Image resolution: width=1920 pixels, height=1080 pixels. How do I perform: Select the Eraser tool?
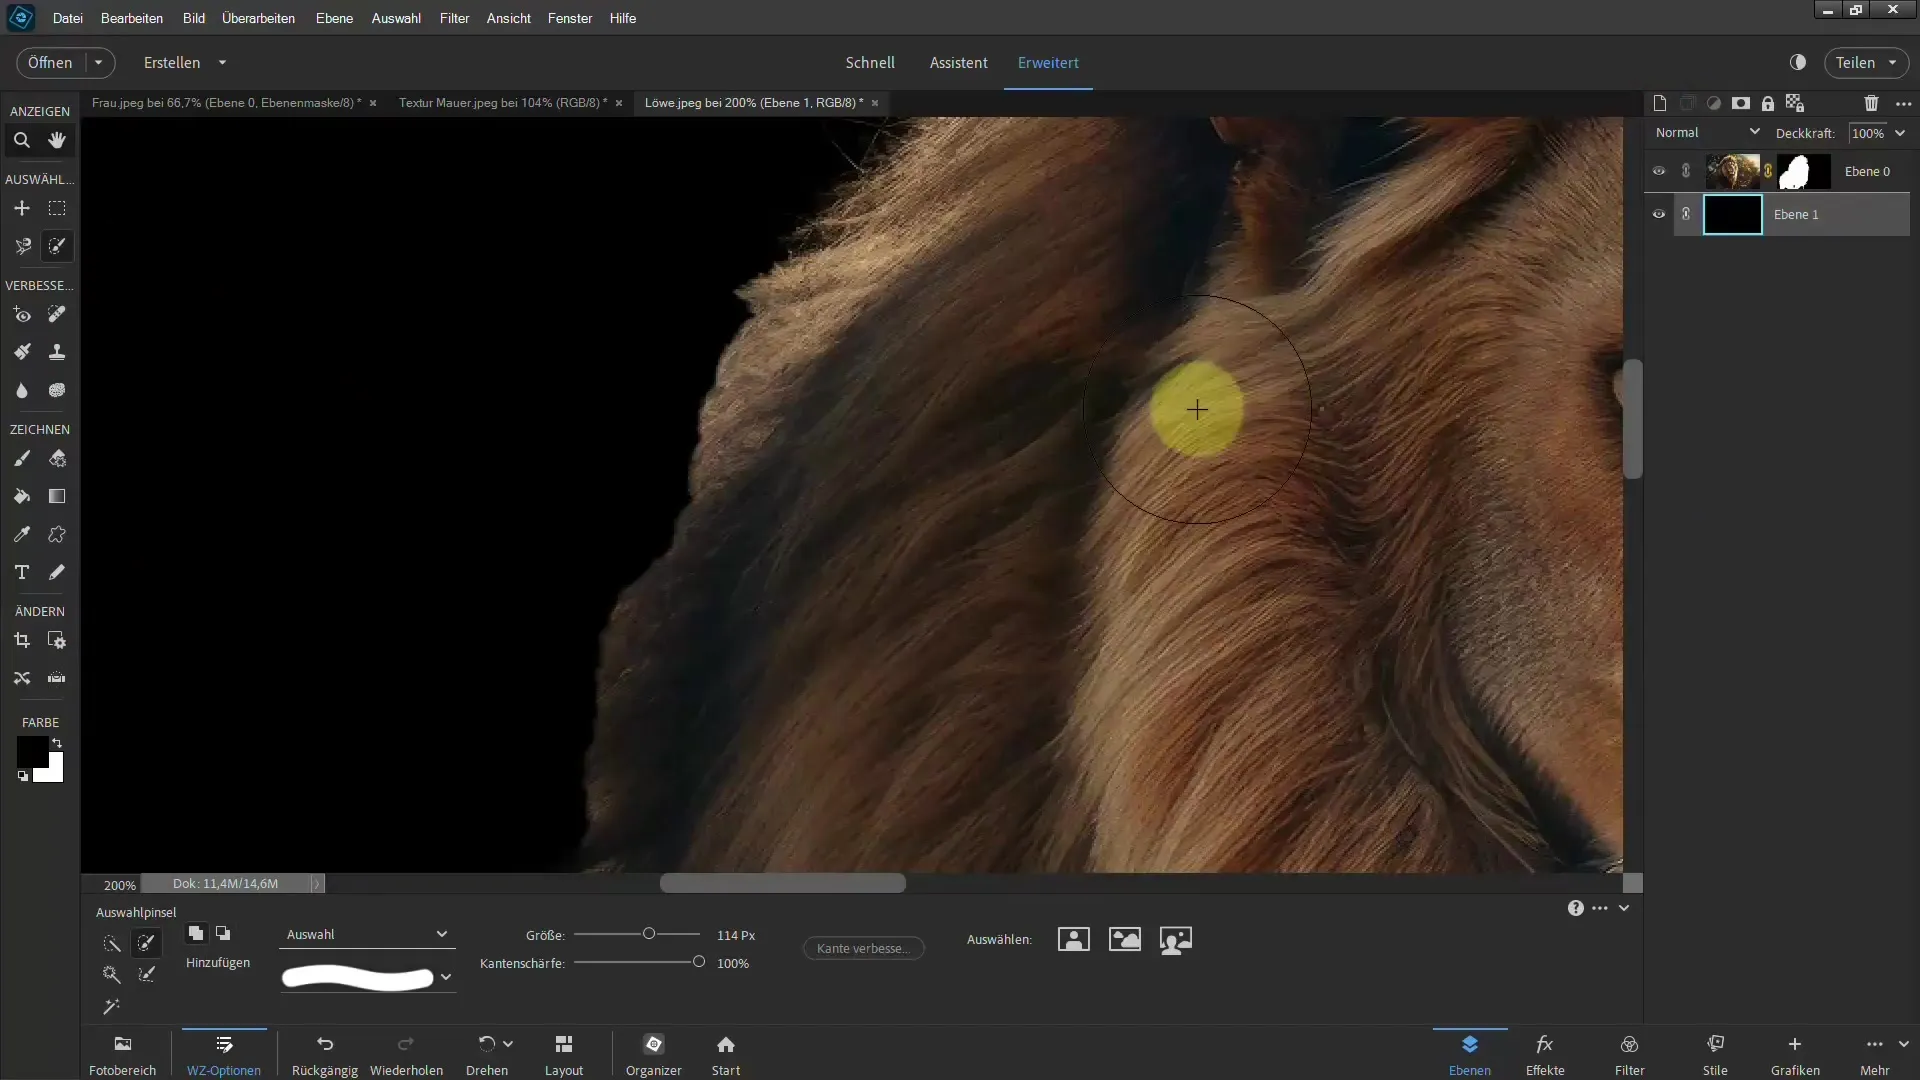(57, 458)
